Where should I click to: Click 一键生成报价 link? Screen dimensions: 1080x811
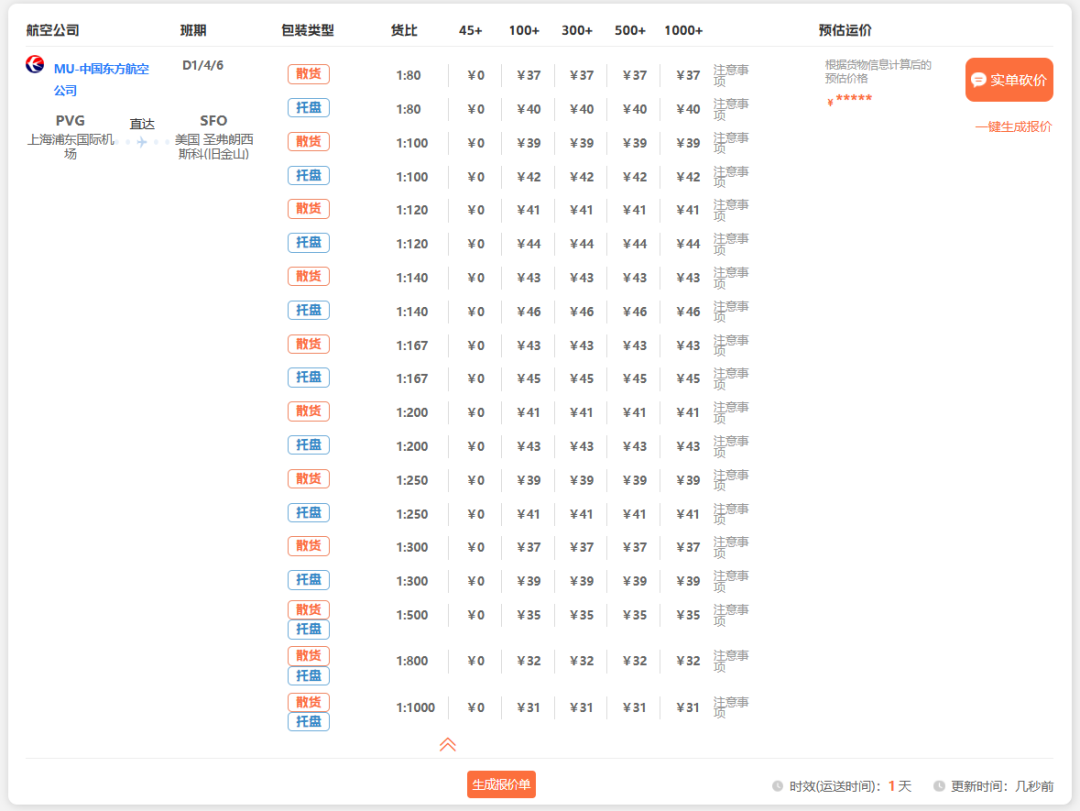[1013, 127]
